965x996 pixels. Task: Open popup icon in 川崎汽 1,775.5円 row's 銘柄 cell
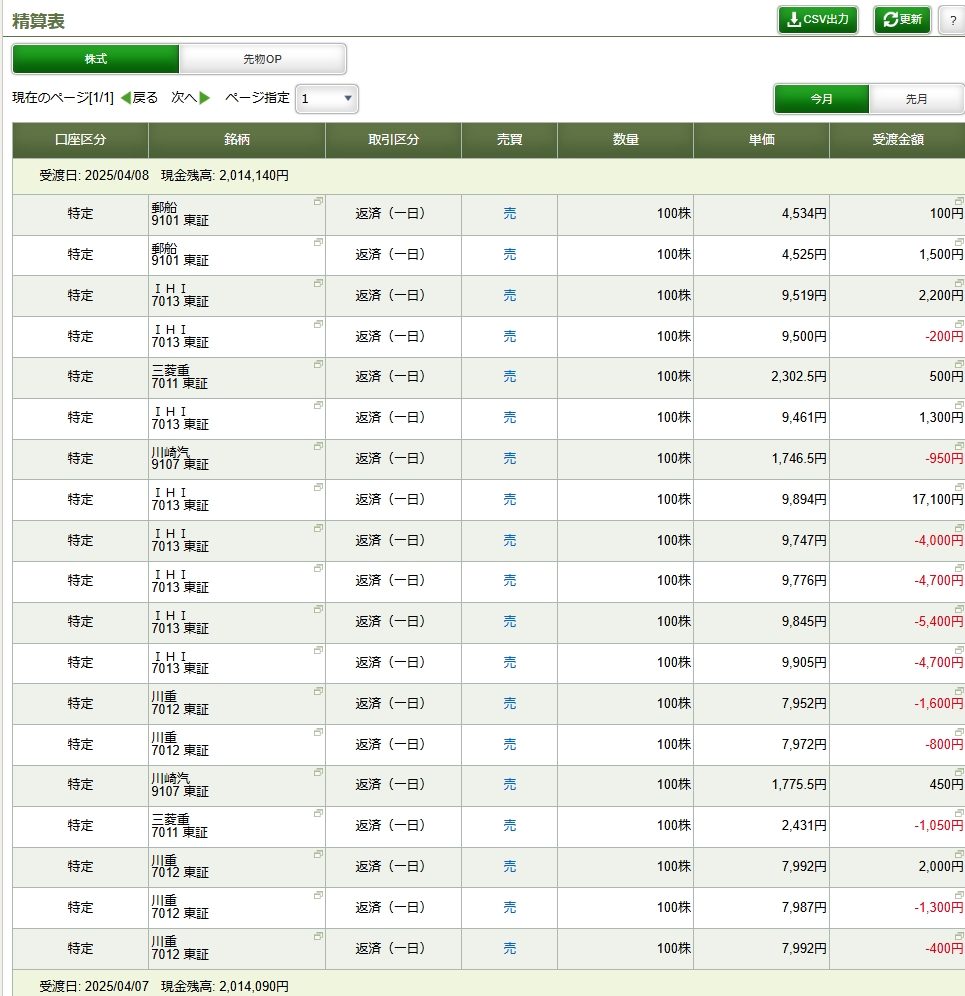(x=318, y=772)
